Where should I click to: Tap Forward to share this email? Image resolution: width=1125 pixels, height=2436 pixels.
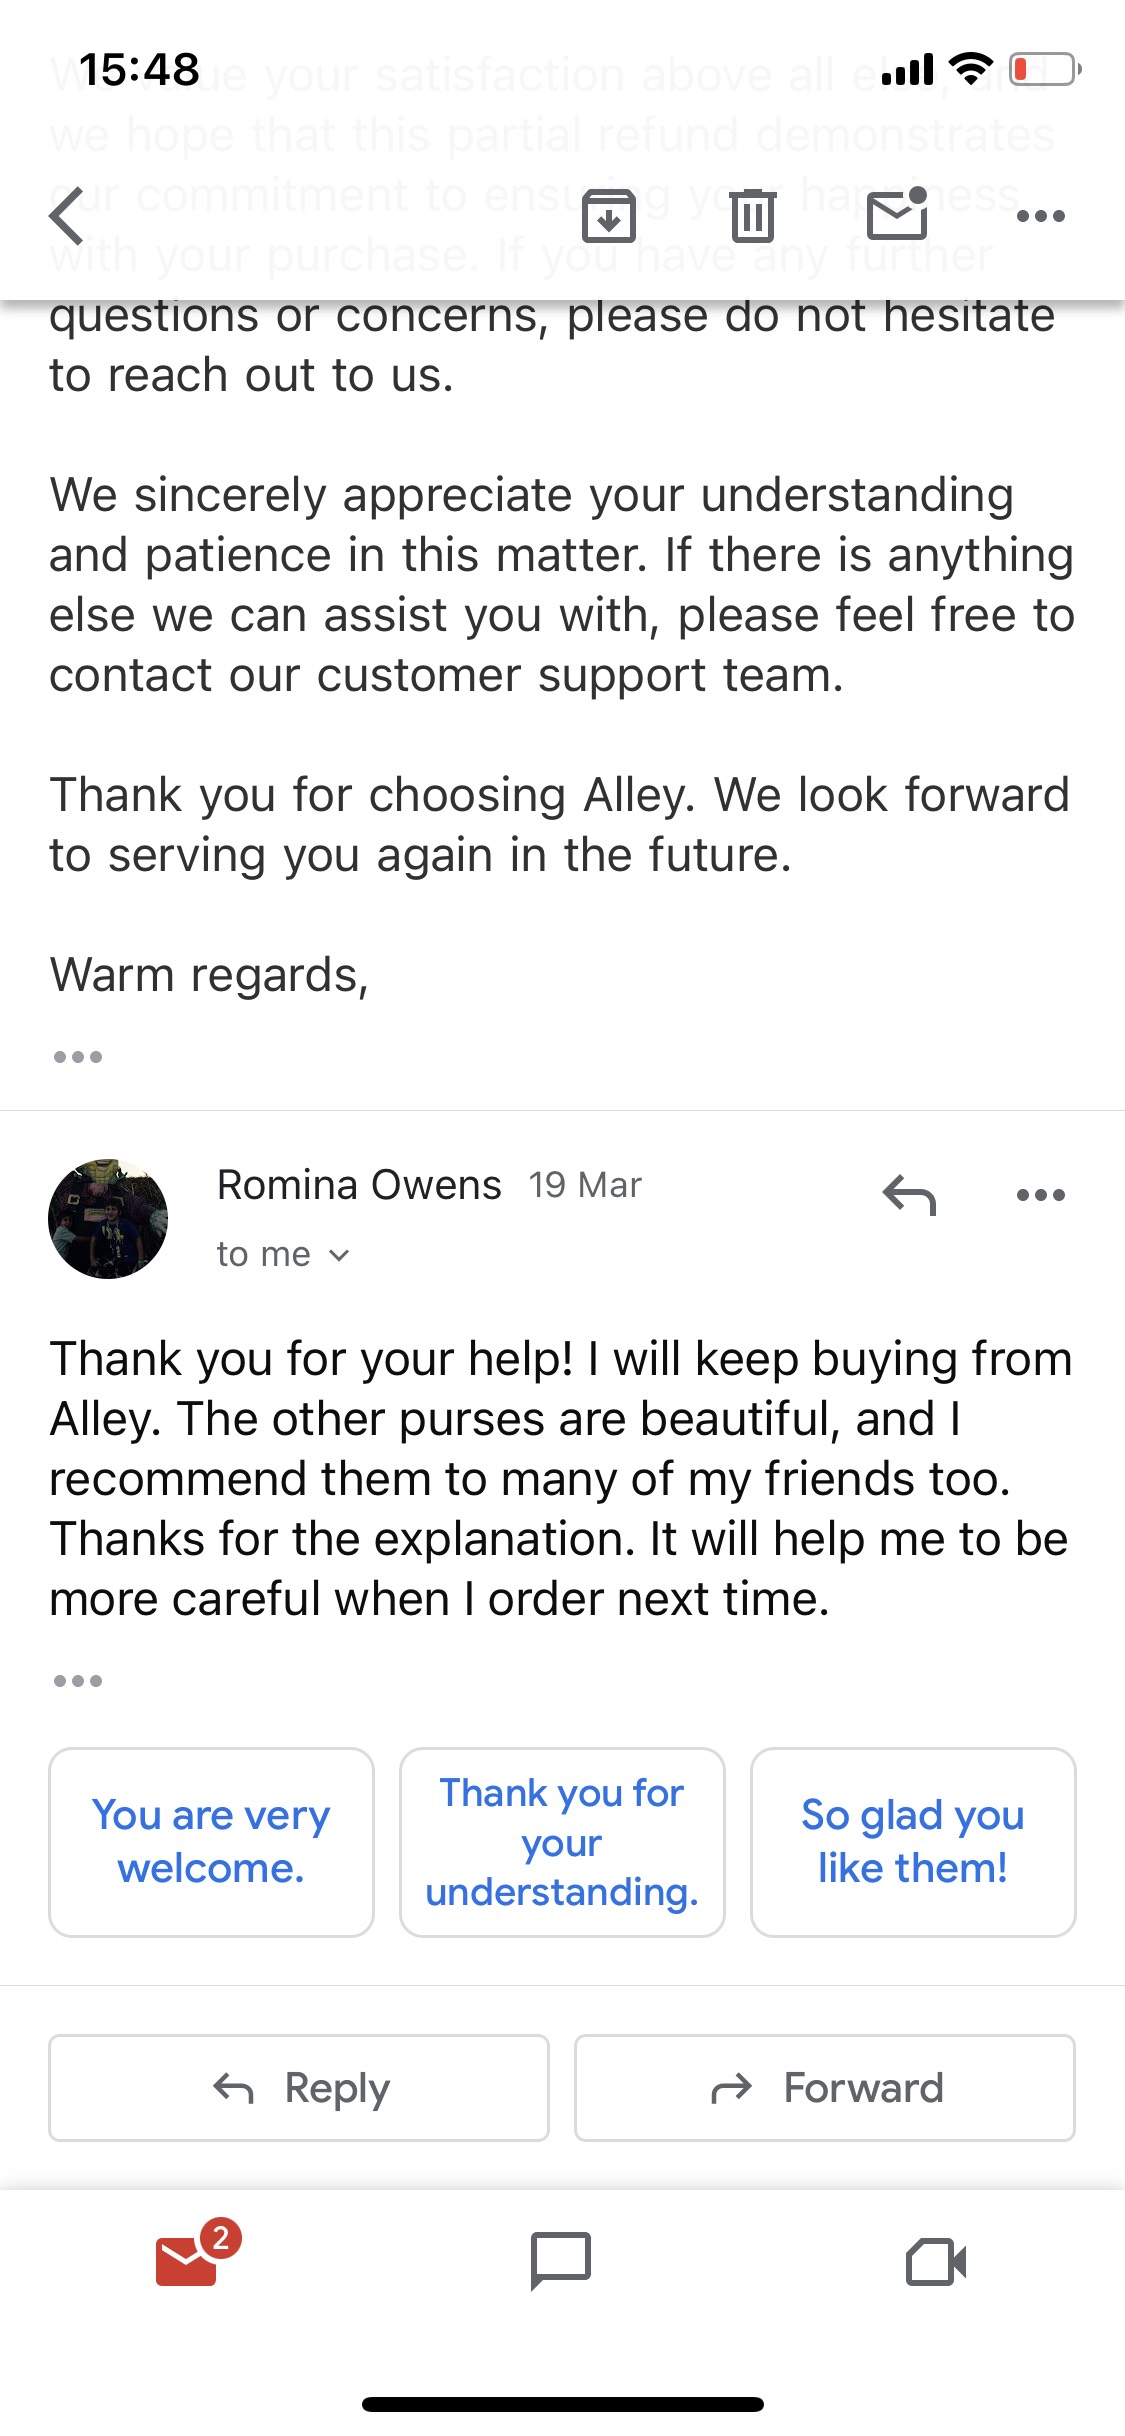(823, 2088)
